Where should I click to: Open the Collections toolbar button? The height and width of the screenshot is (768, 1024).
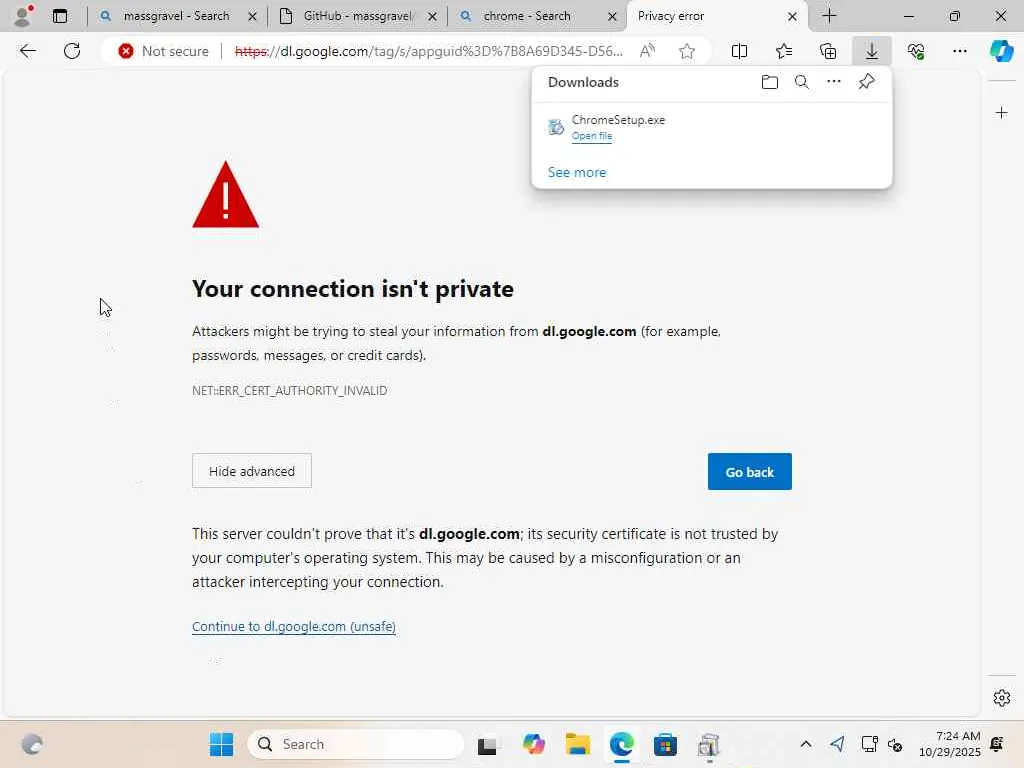[x=827, y=51]
